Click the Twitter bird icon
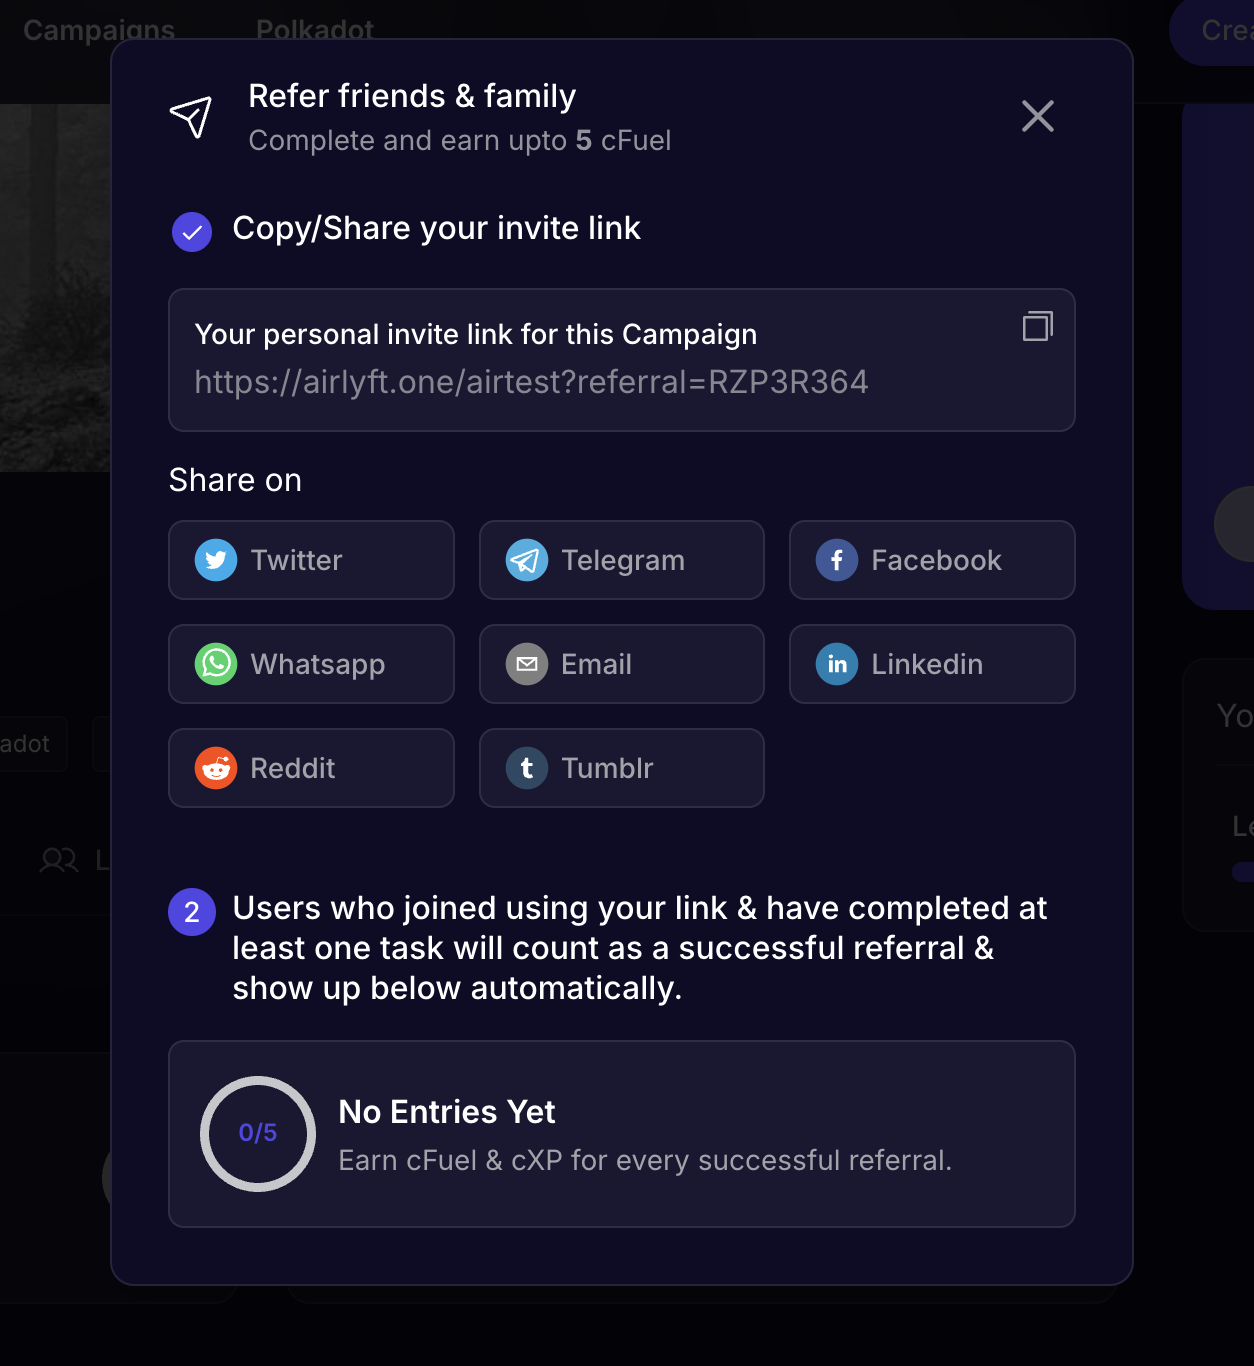1254x1366 pixels. point(216,560)
